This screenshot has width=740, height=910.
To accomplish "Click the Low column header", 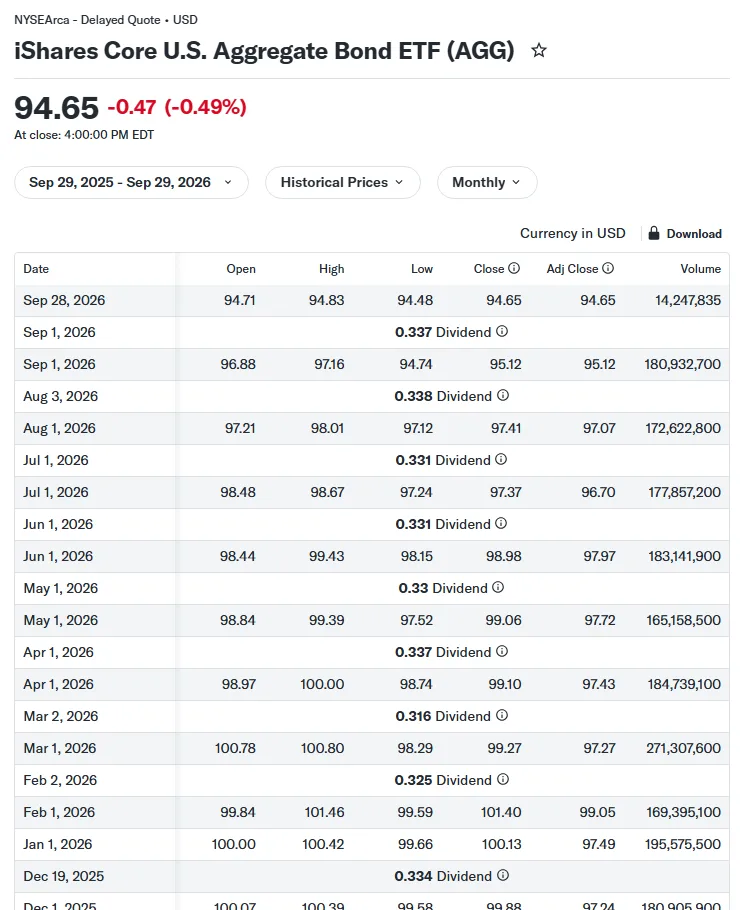I will 422,269.
